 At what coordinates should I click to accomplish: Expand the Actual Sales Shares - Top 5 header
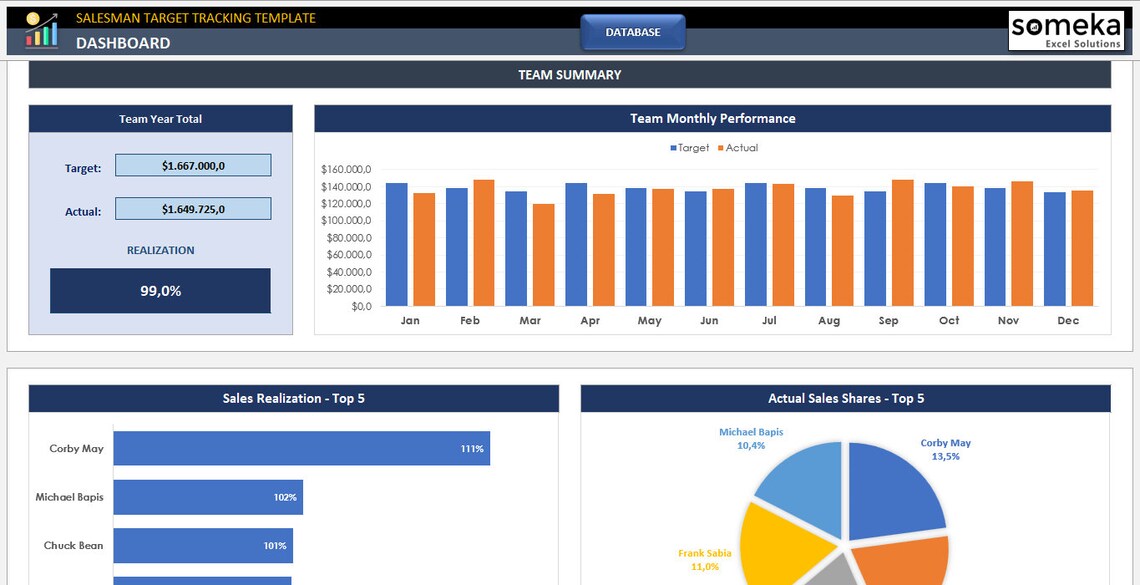(x=845, y=398)
